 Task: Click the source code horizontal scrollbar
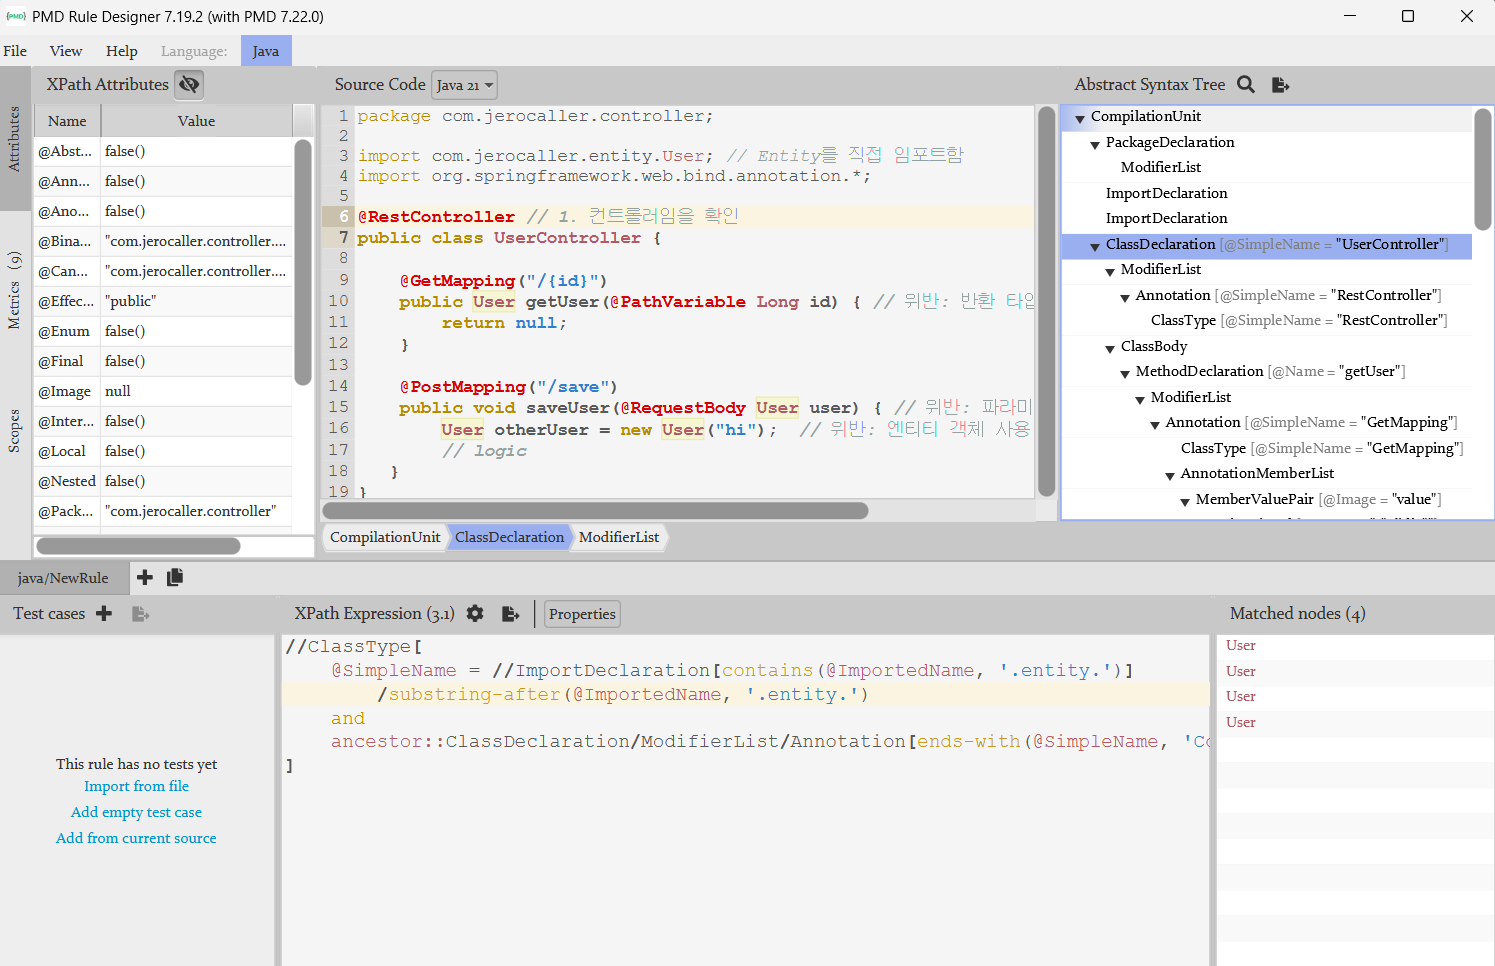click(x=595, y=511)
